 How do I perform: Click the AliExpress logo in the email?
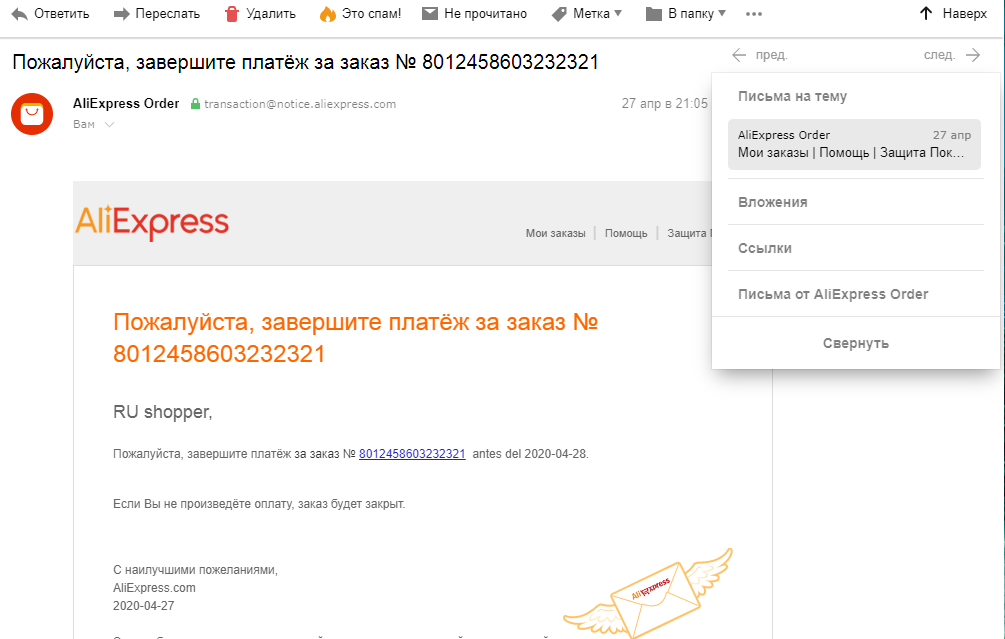tap(152, 222)
